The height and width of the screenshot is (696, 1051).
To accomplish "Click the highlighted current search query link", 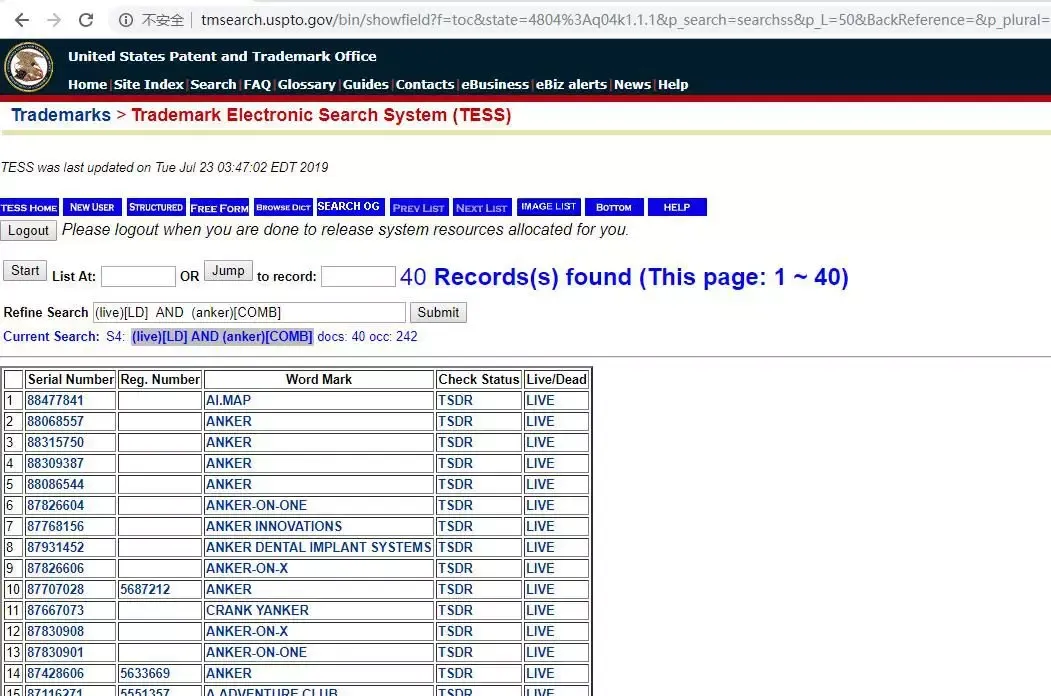I will [x=222, y=337].
